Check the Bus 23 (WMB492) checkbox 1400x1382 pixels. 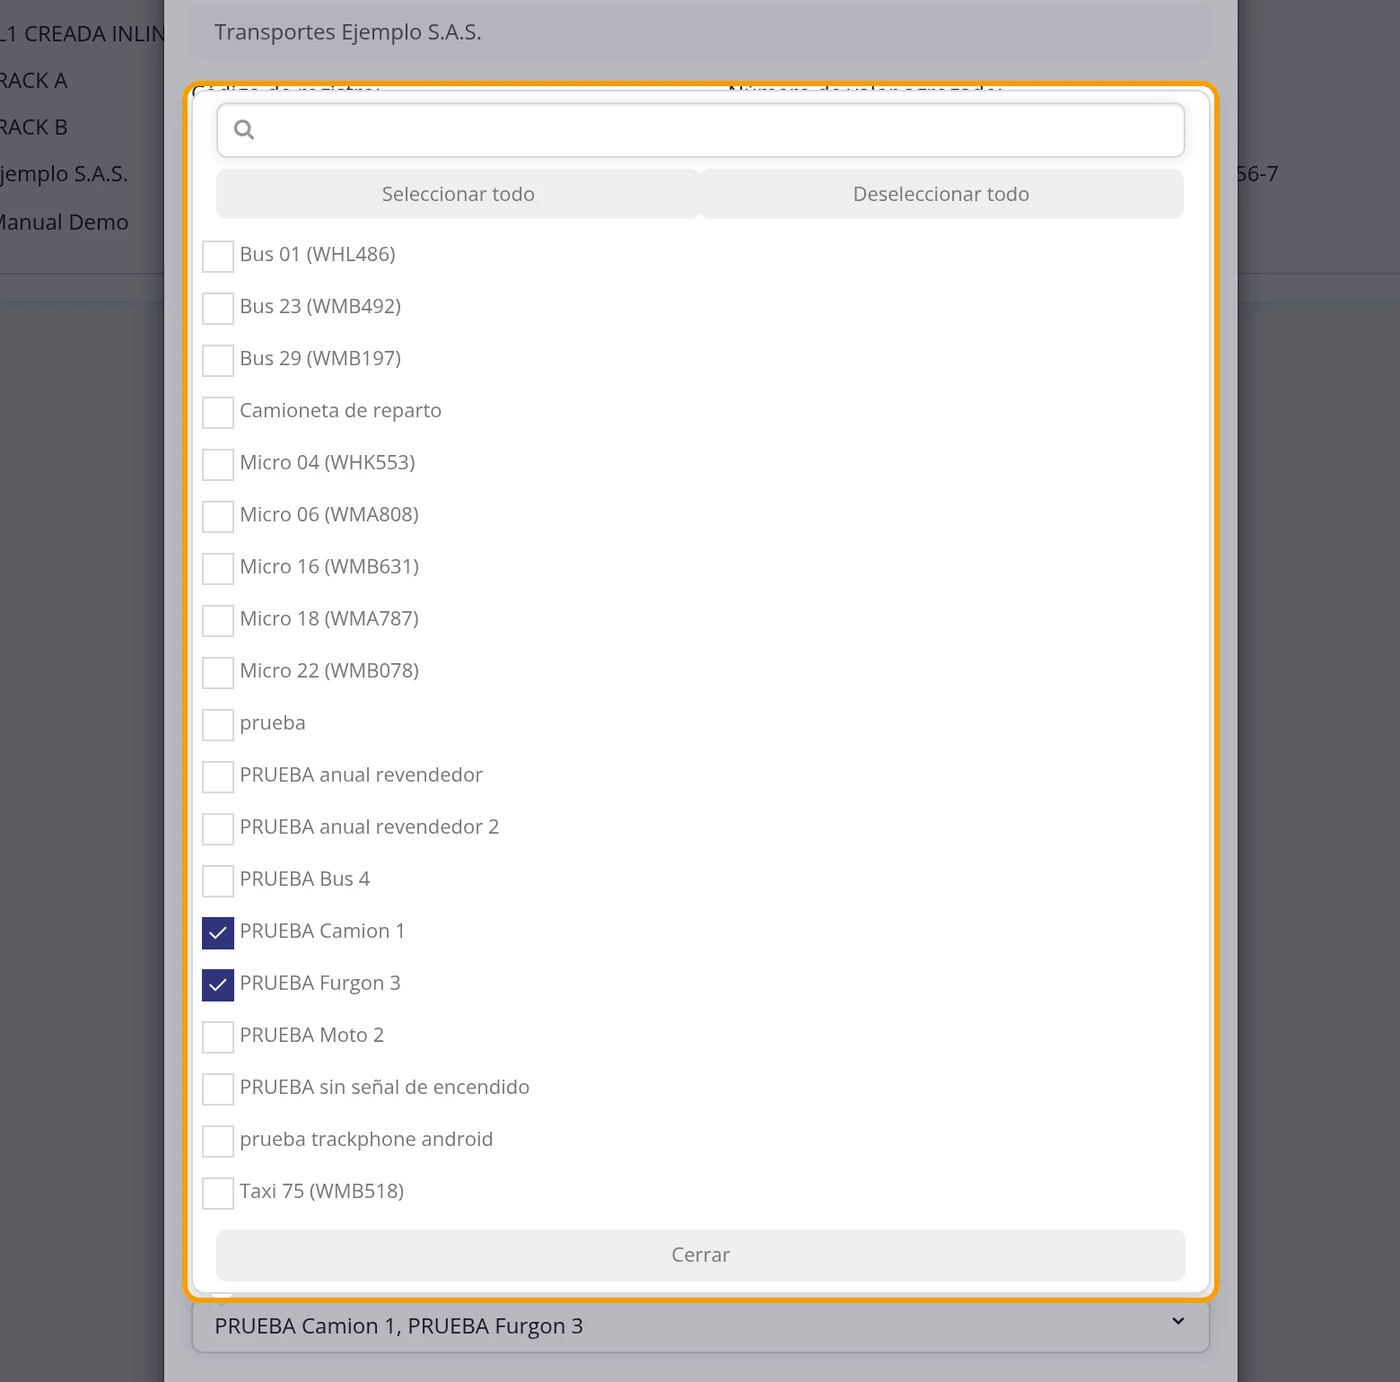[x=218, y=308]
